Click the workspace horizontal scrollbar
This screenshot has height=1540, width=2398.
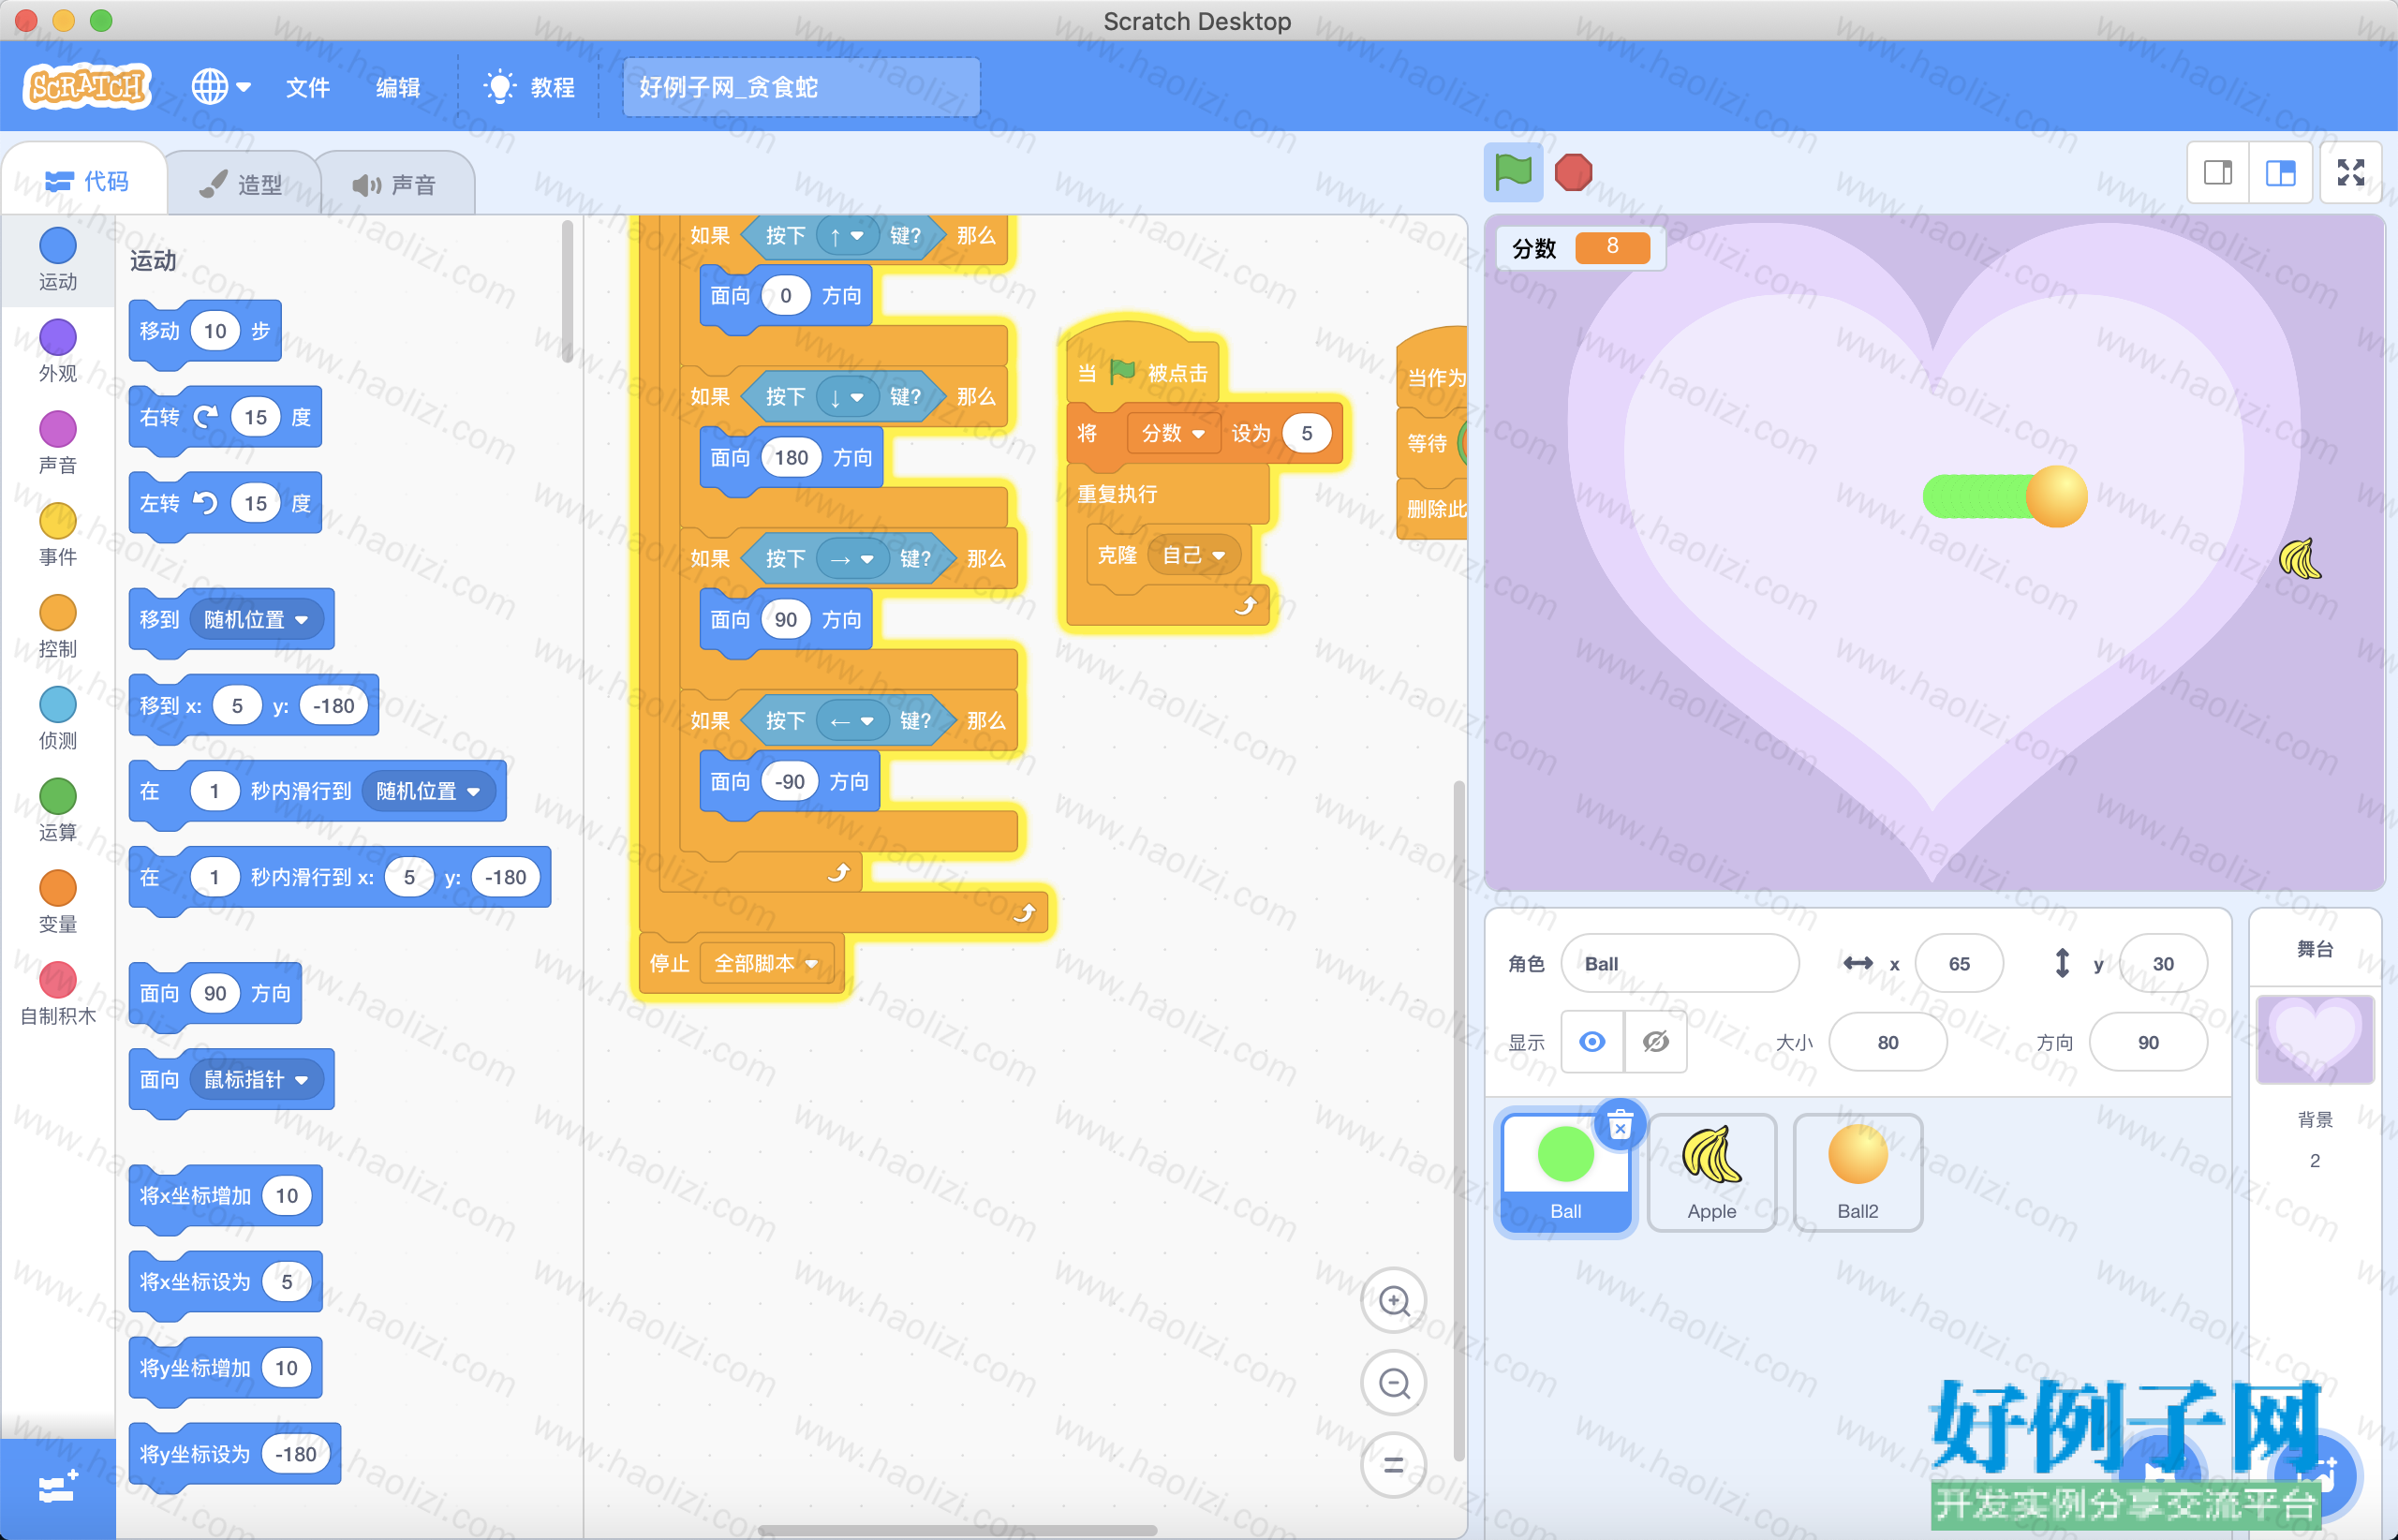tap(957, 1530)
